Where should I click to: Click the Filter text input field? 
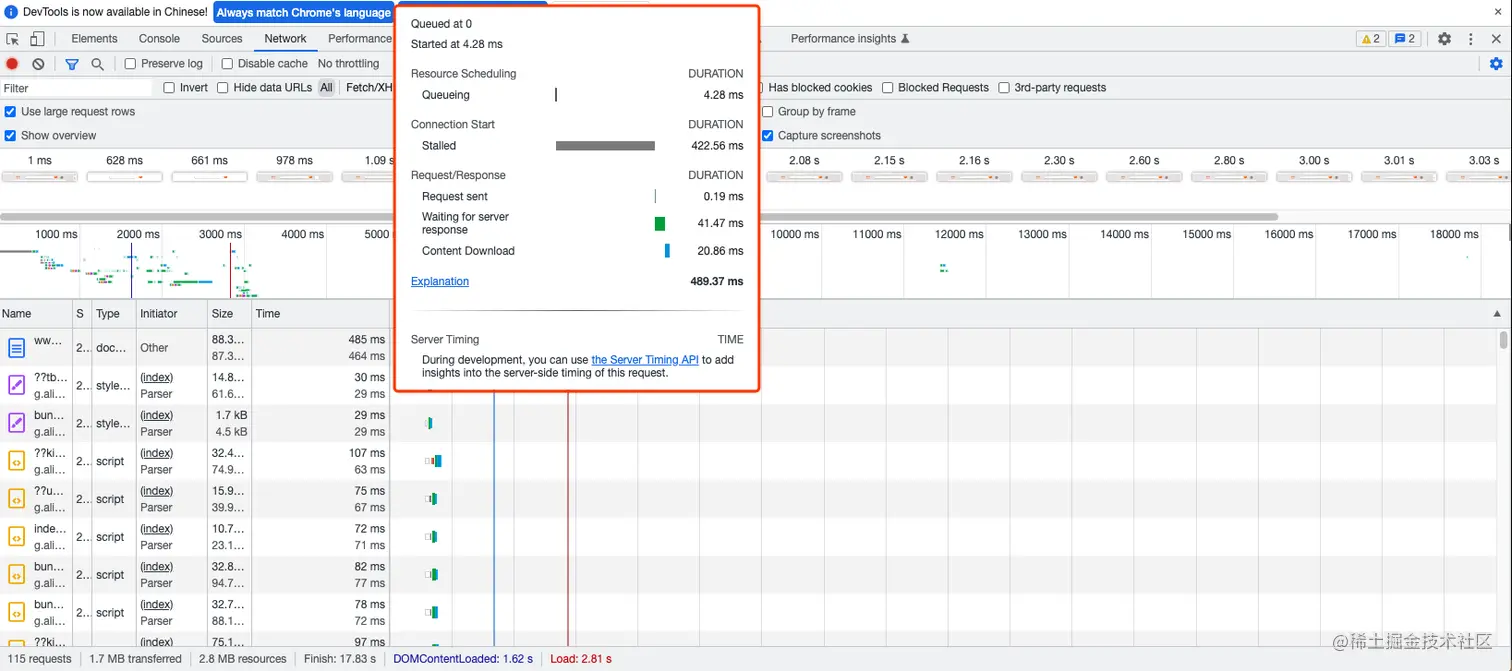pyautogui.click(x=76, y=88)
